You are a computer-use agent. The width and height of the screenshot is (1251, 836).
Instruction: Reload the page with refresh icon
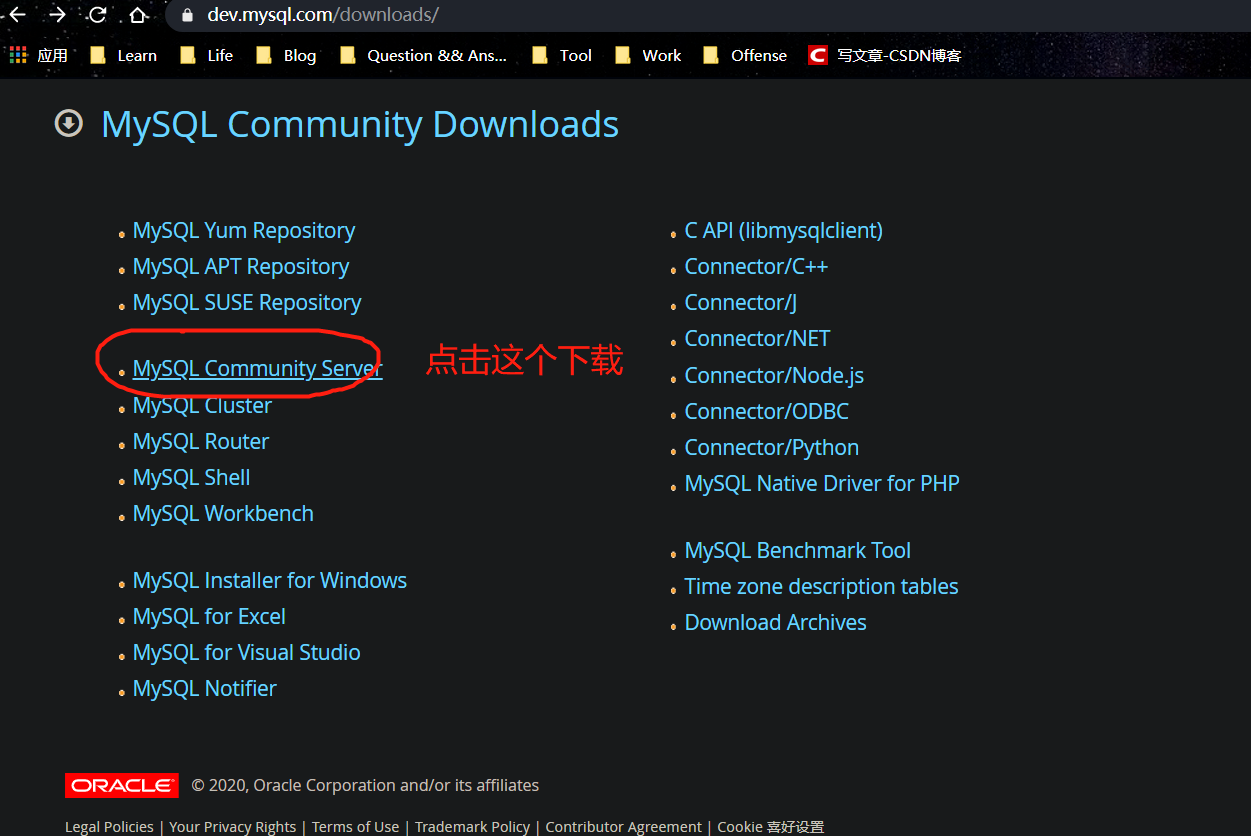[97, 15]
